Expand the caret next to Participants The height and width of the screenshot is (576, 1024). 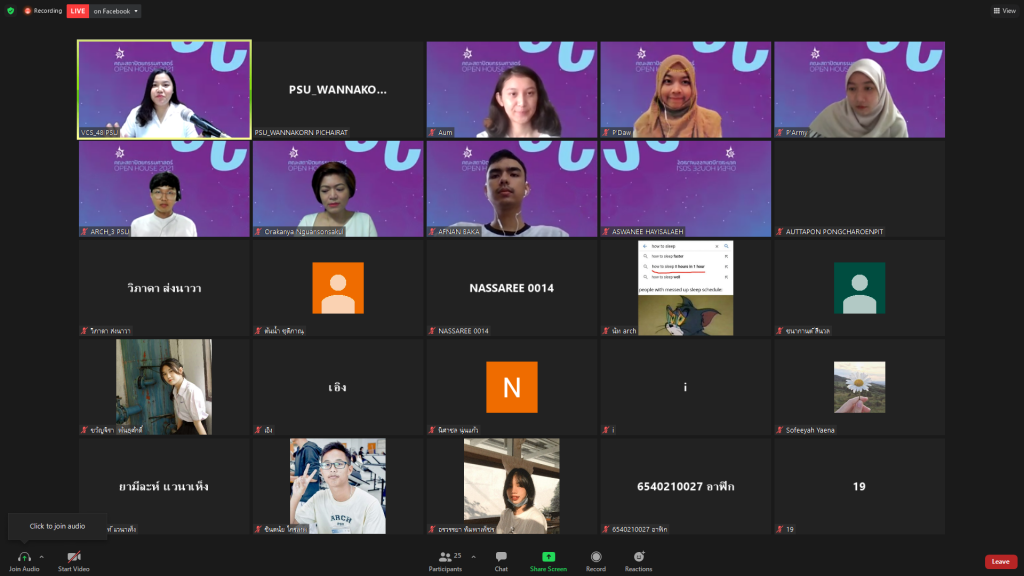(473, 557)
